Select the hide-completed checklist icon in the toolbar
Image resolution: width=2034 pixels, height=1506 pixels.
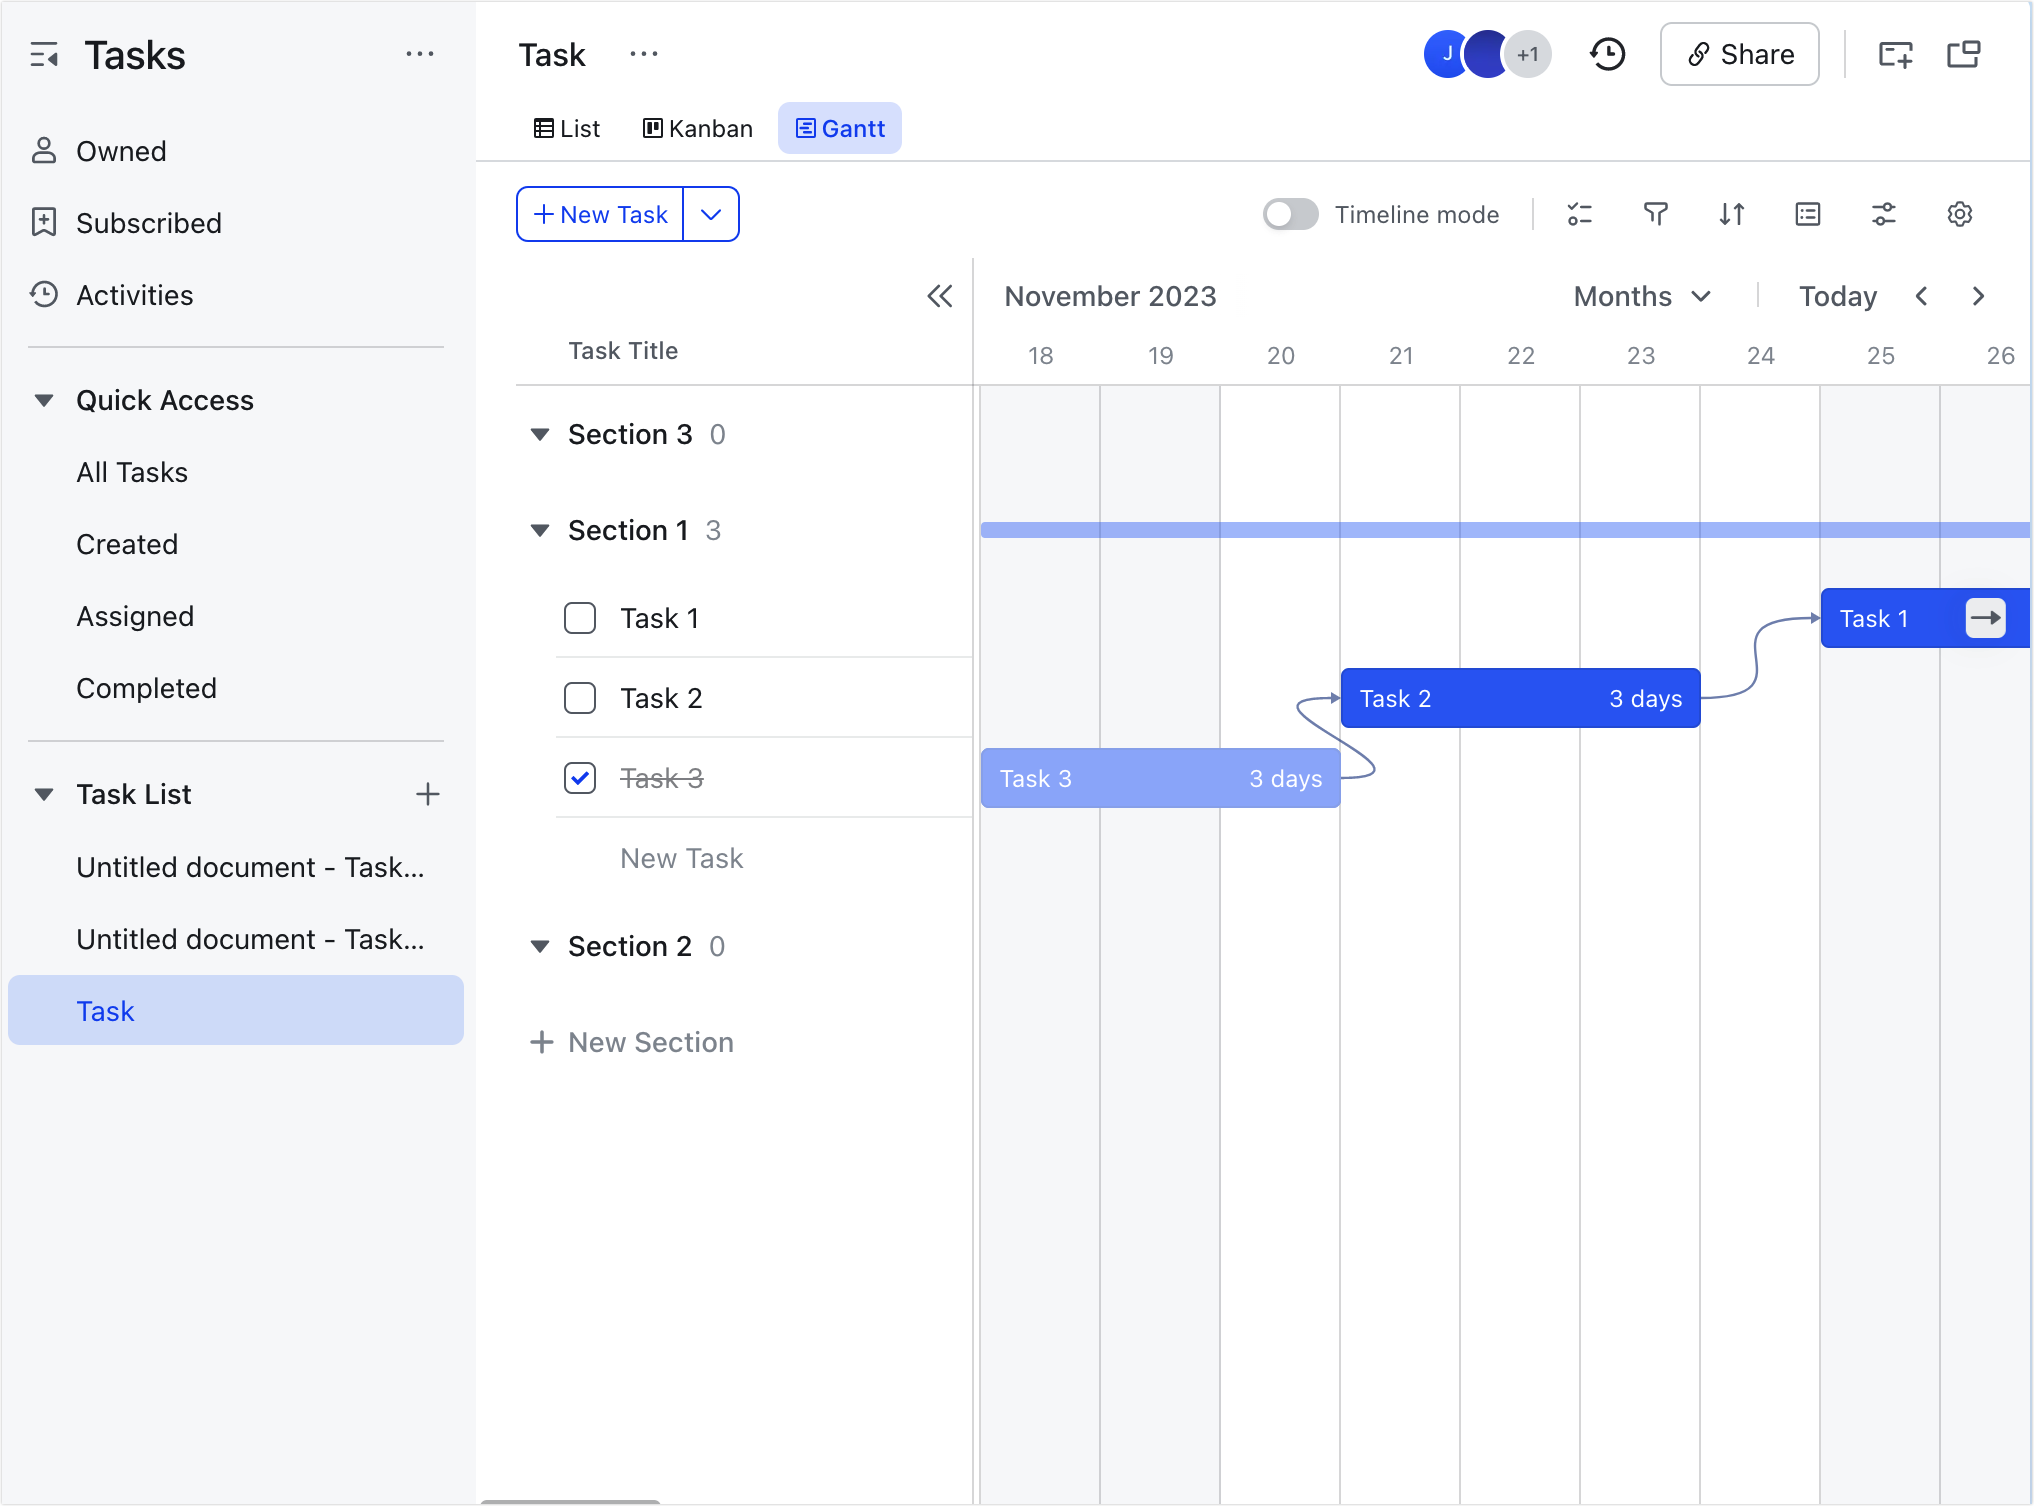[x=1580, y=214]
